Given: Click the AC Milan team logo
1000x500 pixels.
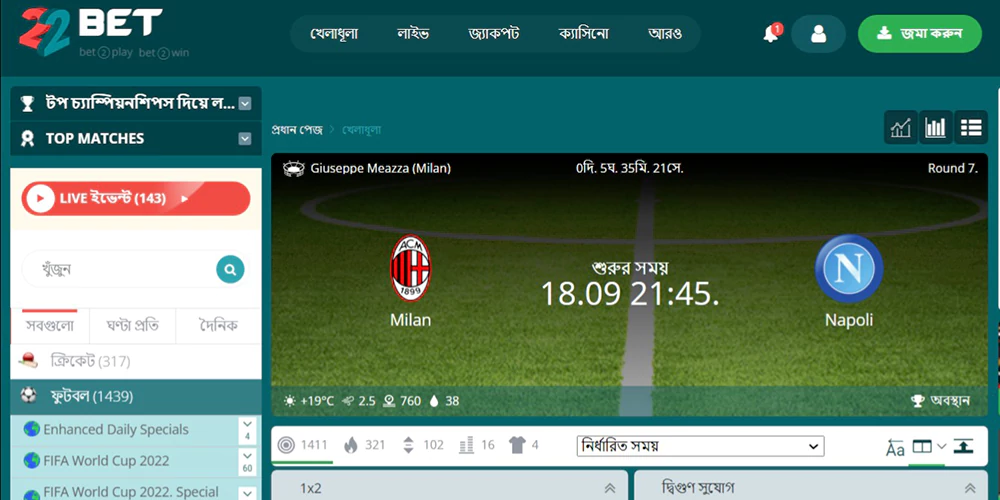Looking at the screenshot, I should [x=411, y=268].
